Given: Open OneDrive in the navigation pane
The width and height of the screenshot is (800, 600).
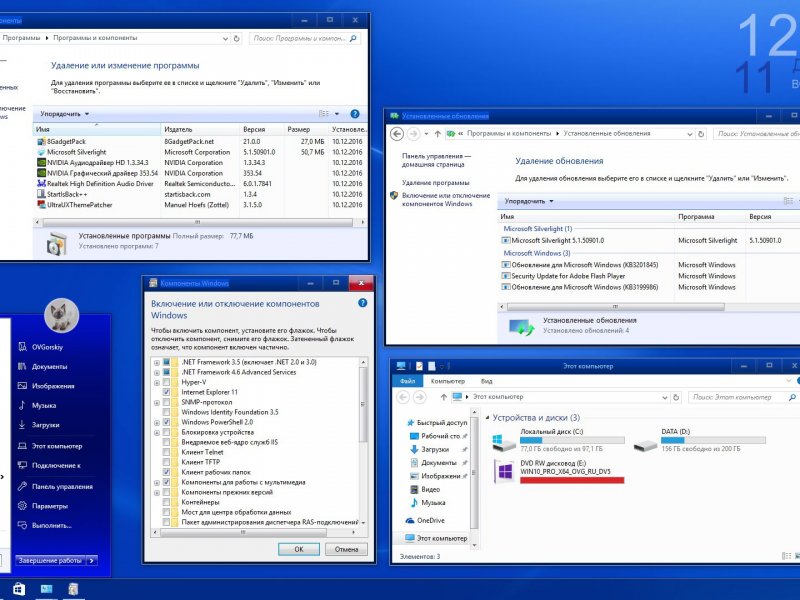Looking at the screenshot, I should point(425,520).
